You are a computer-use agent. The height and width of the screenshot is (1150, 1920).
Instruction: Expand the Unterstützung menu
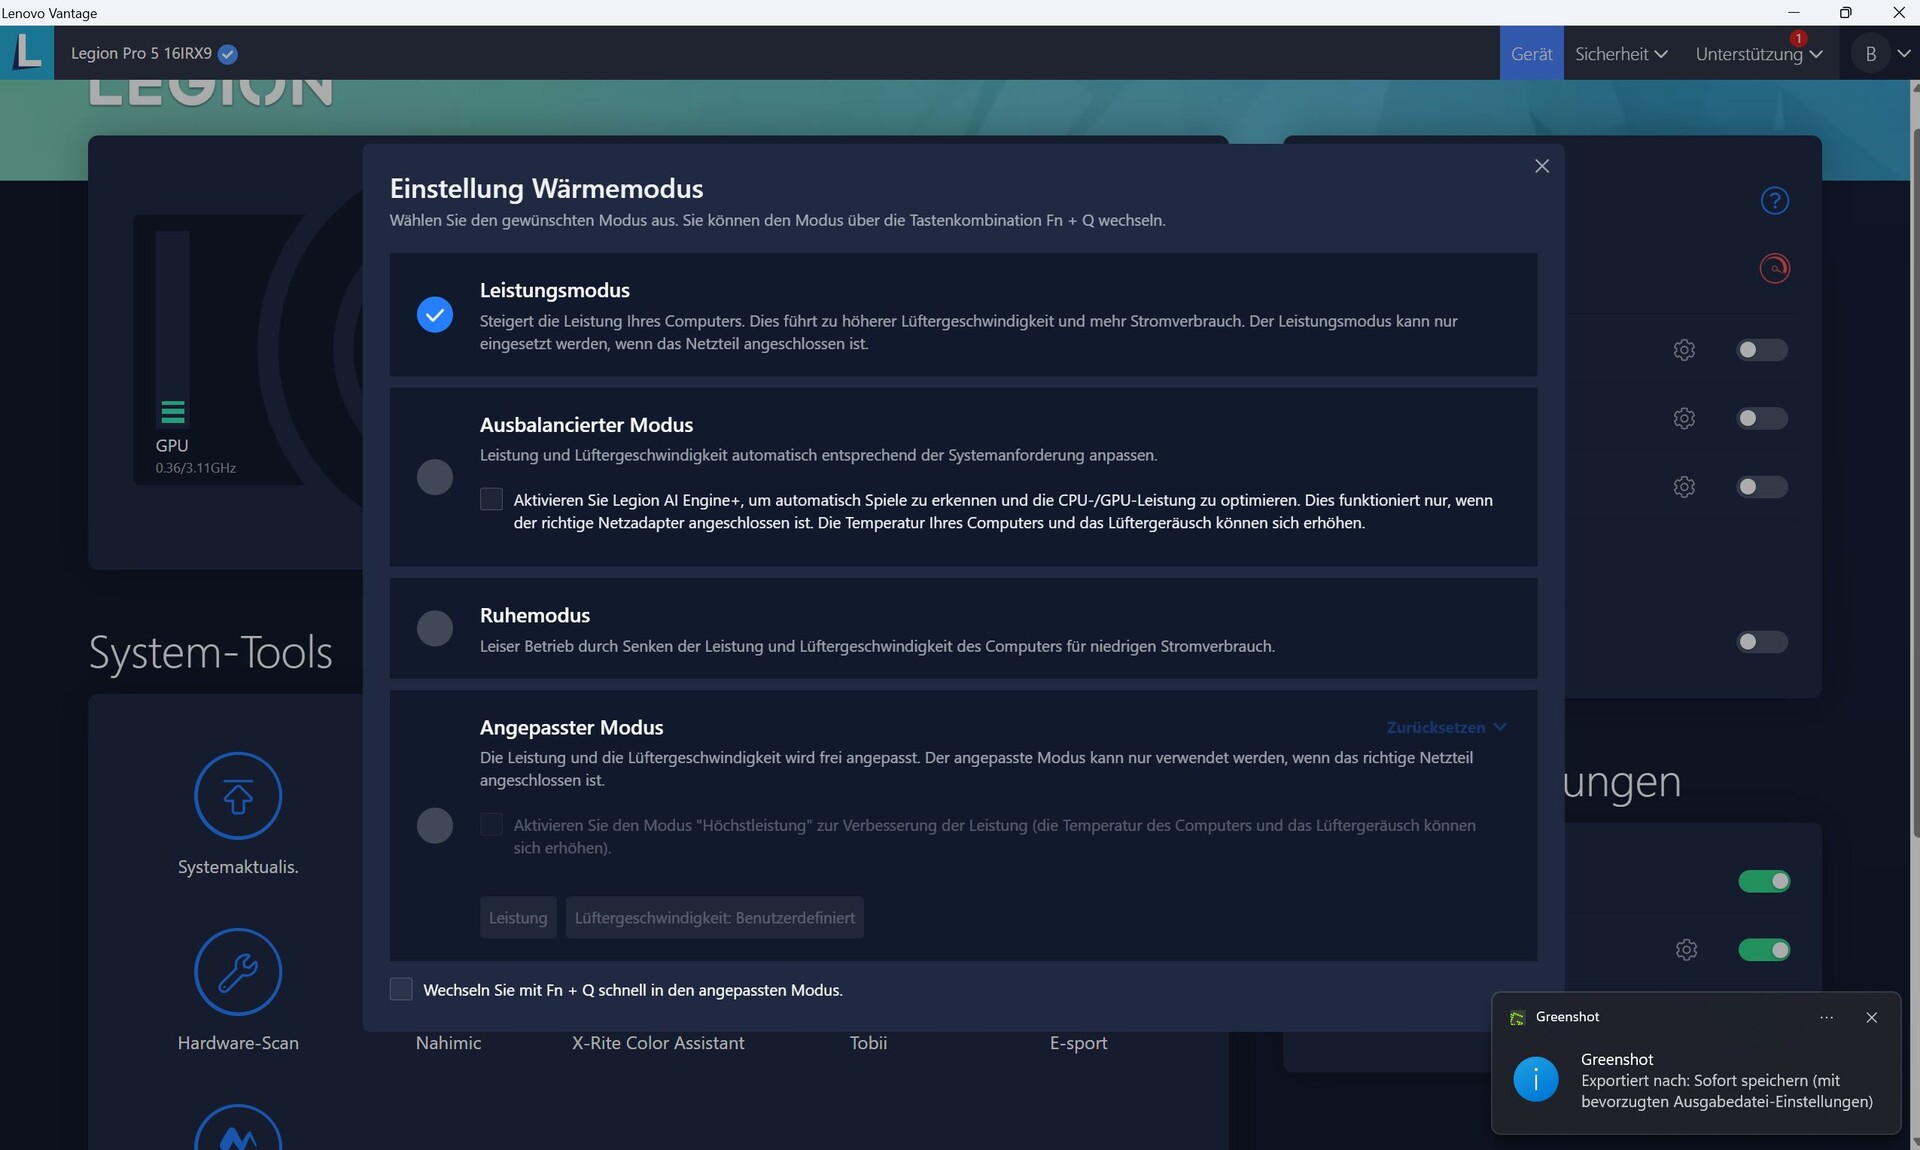coord(1757,54)
